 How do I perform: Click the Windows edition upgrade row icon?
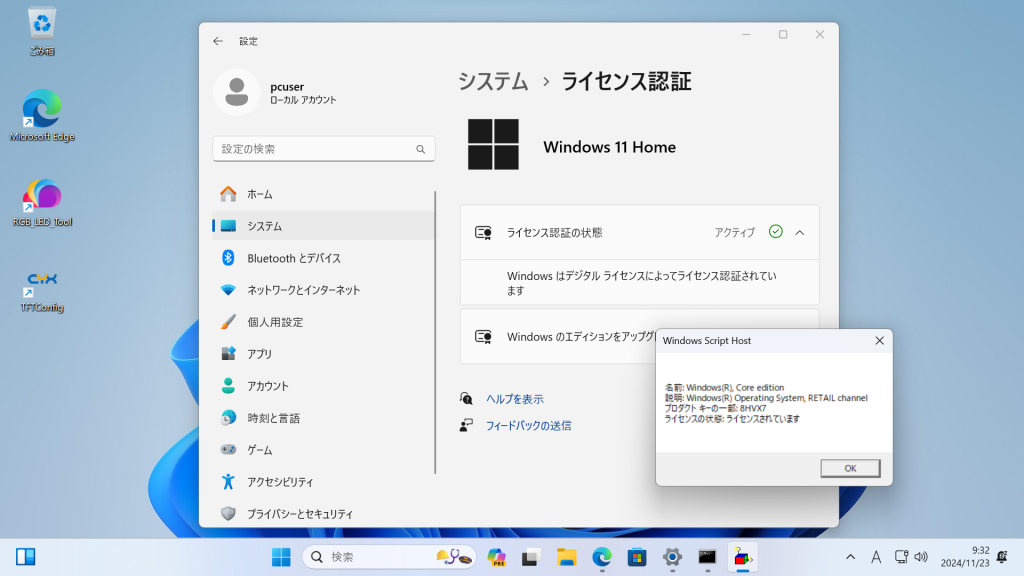(x=483, y=336)
